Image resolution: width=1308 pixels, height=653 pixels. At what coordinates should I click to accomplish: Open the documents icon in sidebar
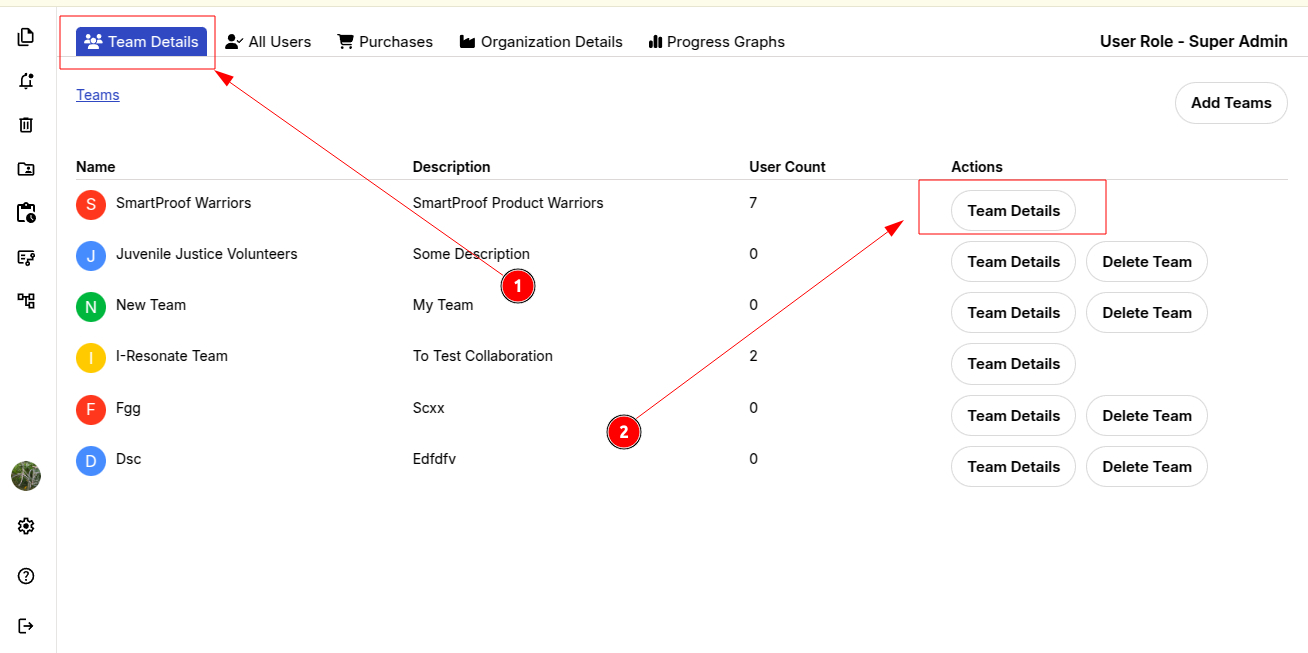26,37
